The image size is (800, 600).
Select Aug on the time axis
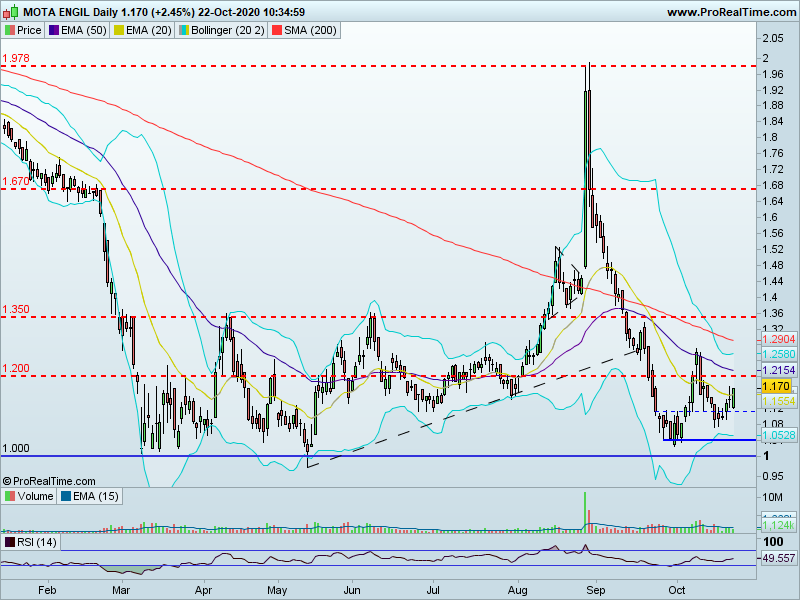point(517,590)
